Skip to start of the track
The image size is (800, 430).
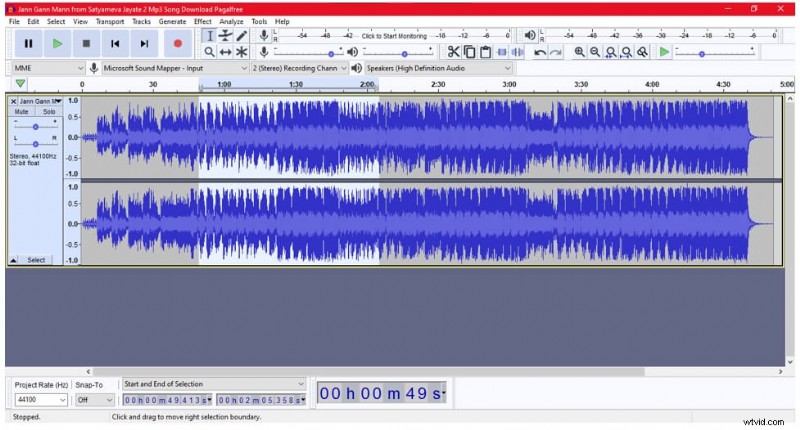(115, 44)
